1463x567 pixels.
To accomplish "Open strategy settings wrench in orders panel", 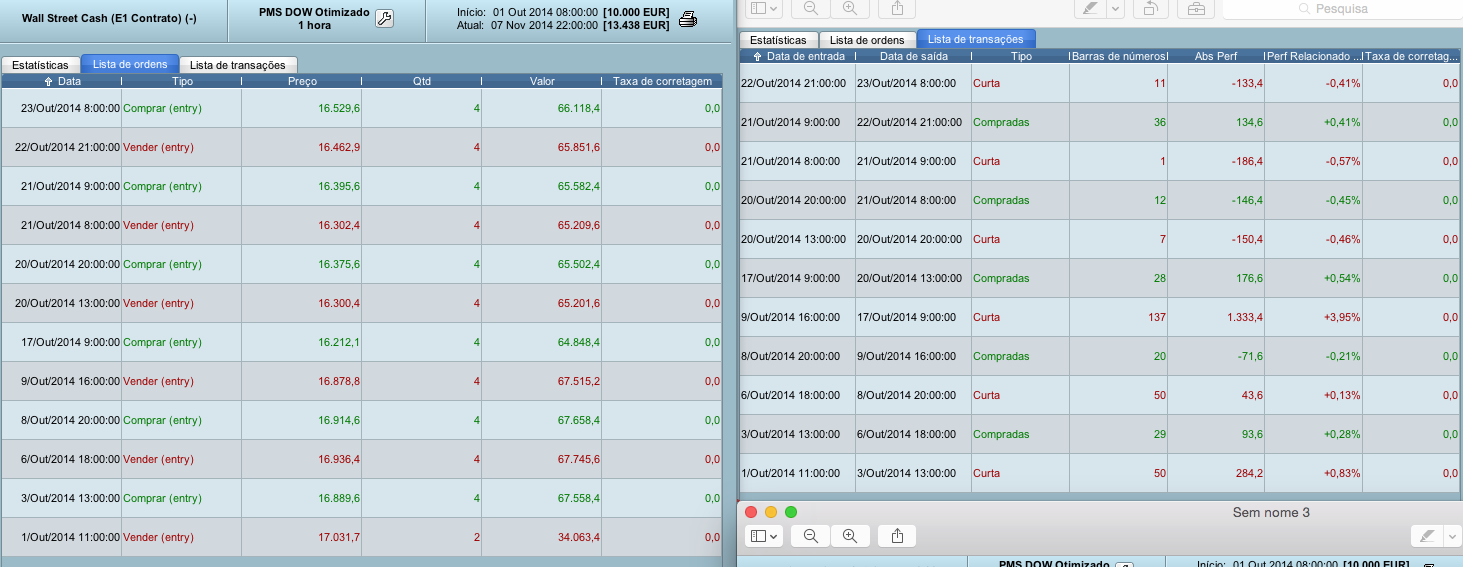I will point(384,18).
